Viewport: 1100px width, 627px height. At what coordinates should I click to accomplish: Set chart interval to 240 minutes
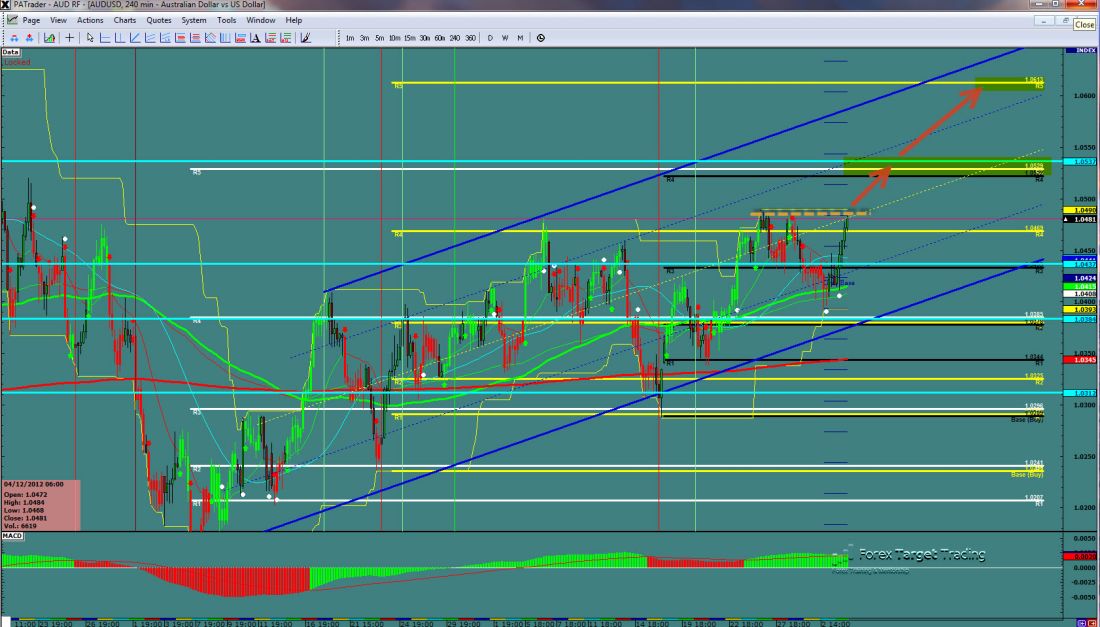[x=455, y=38]
